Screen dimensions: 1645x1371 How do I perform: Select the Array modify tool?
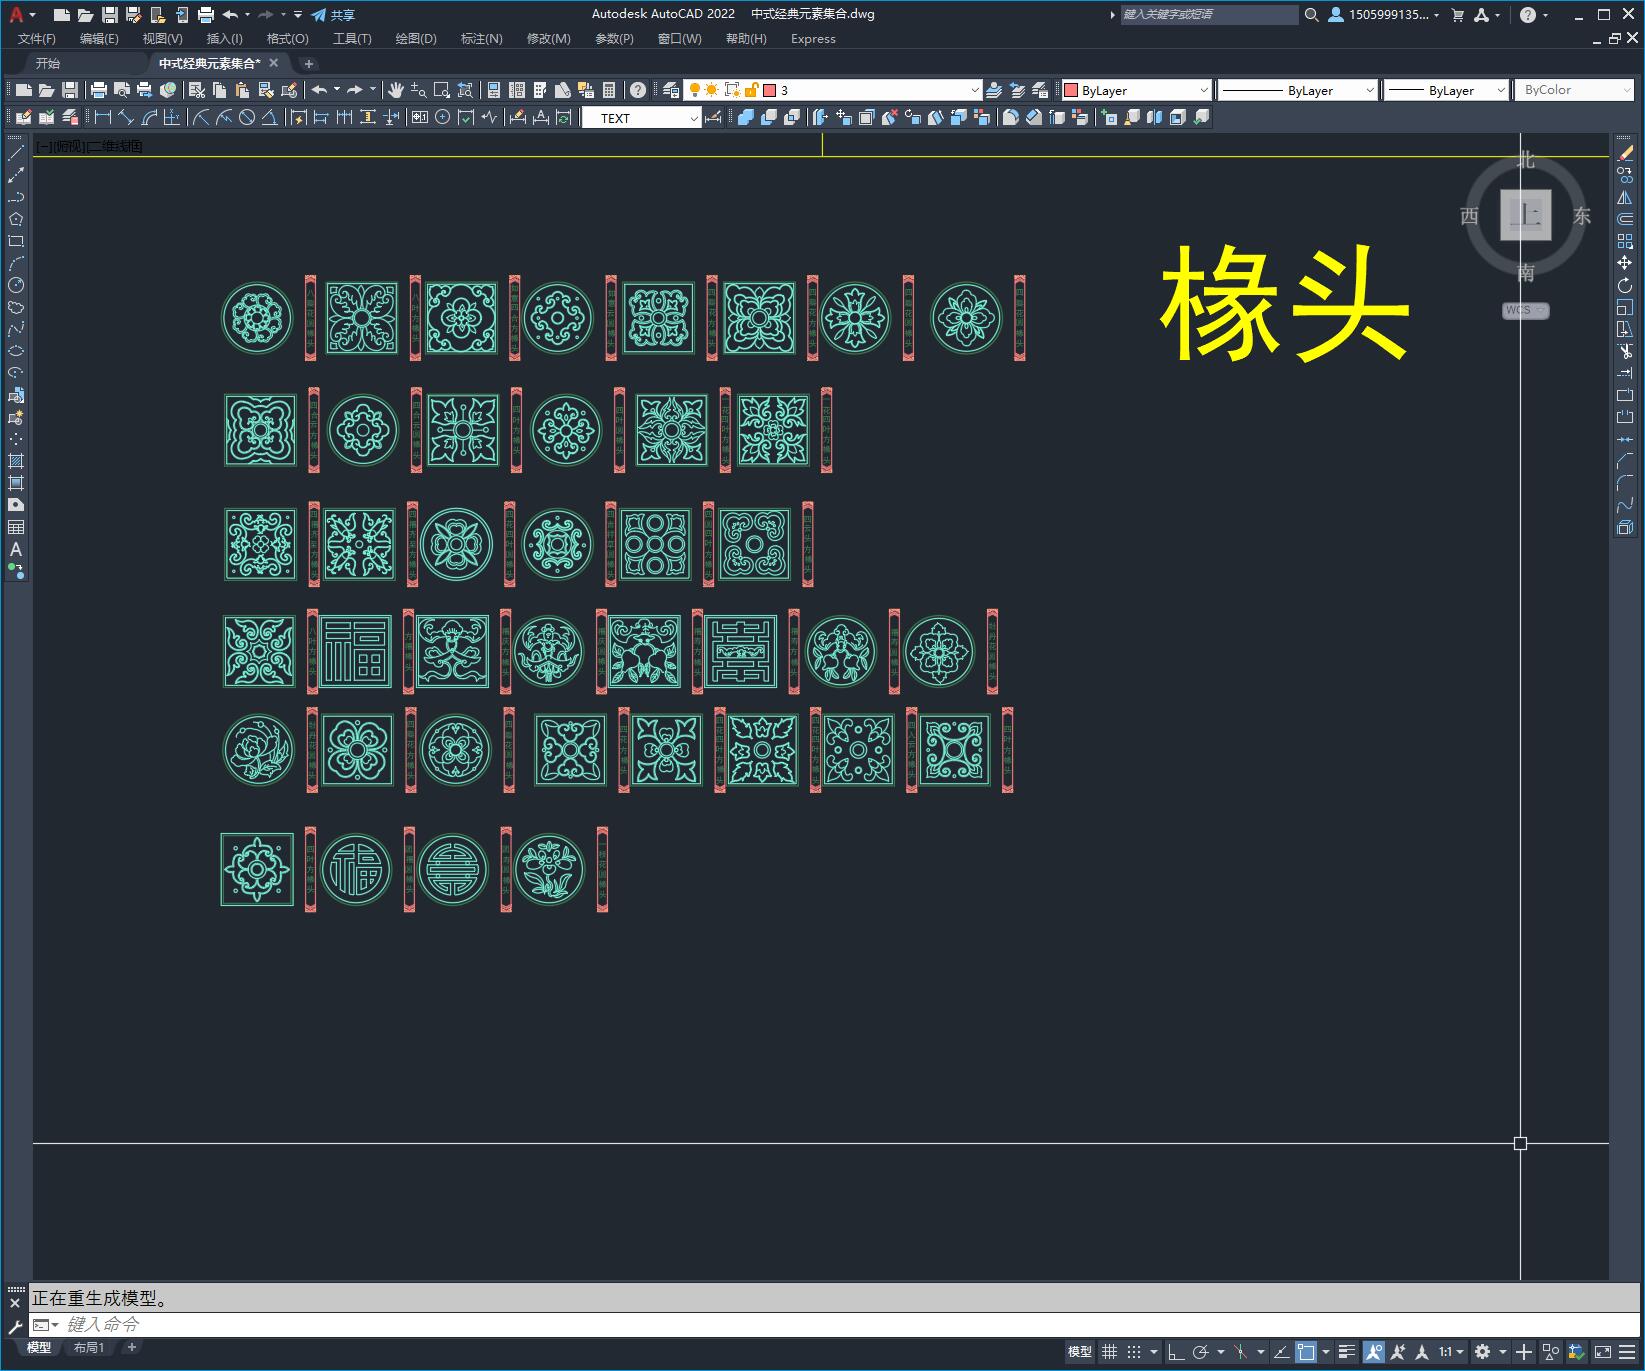1625,241
